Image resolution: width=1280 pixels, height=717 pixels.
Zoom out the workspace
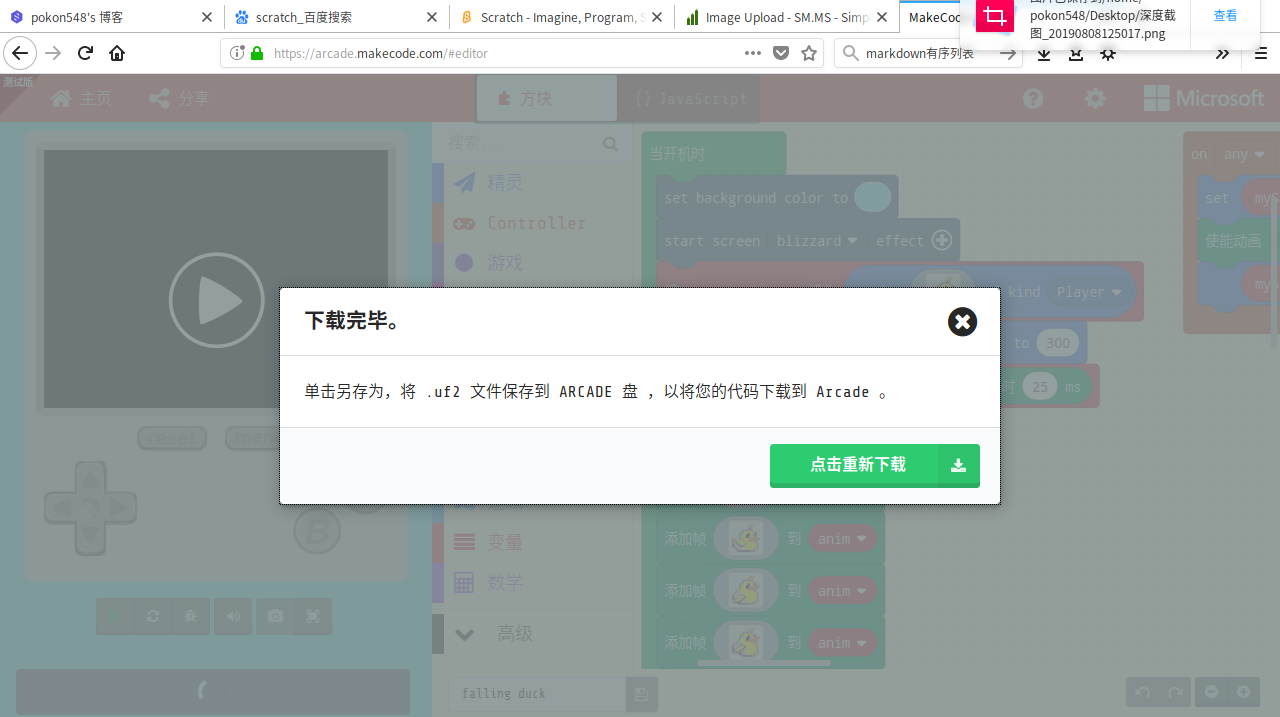1211,691
